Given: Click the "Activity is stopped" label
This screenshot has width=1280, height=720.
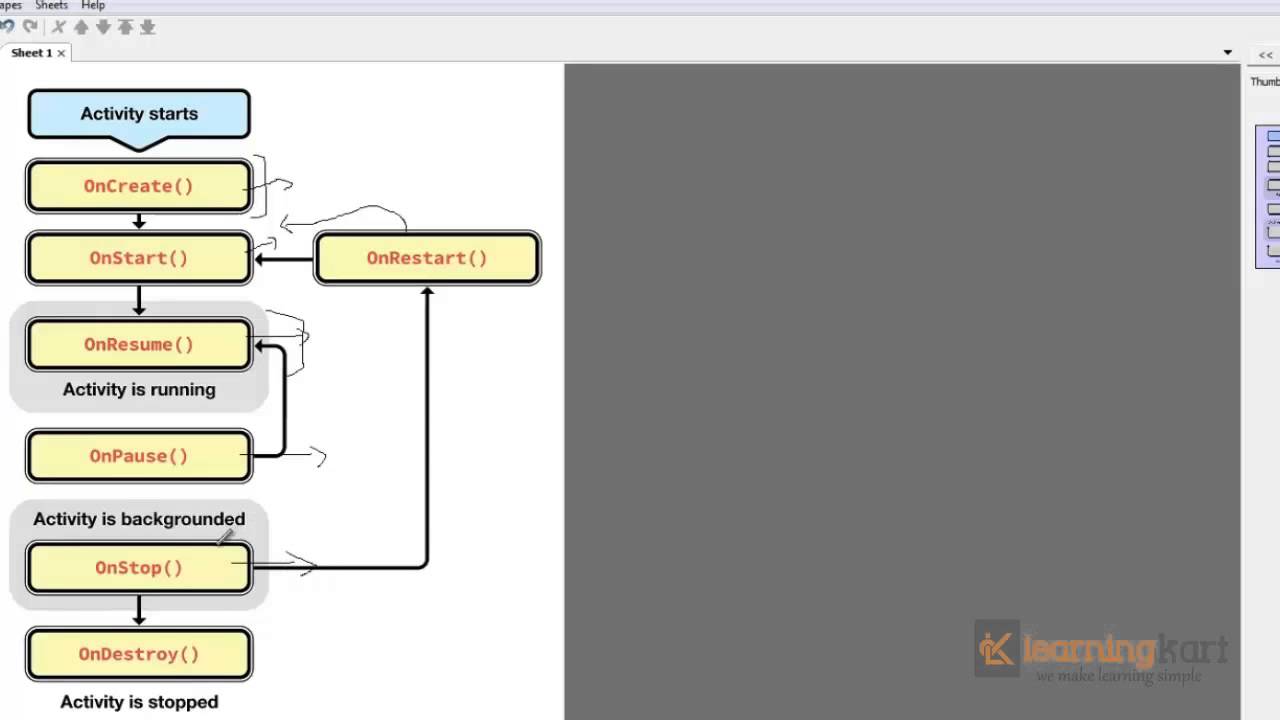Looking at the screenshot, I should (139, 702).
